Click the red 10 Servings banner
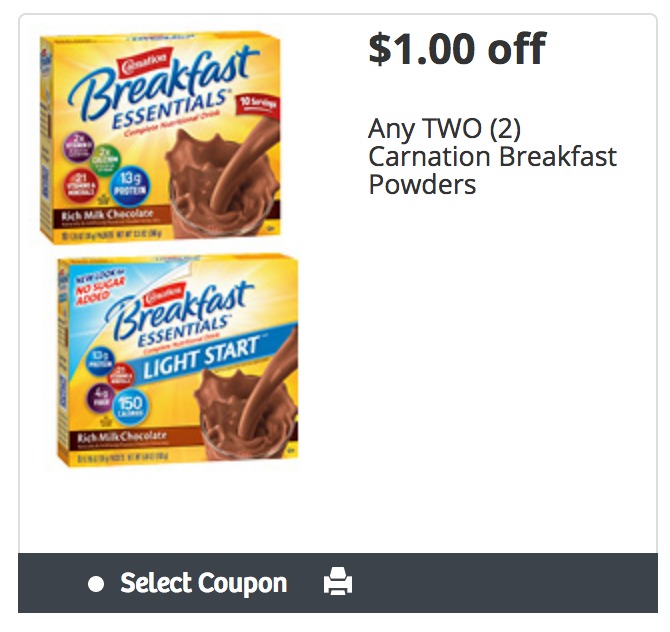Viewport: 670px width, 632px height. coord(259,102)
